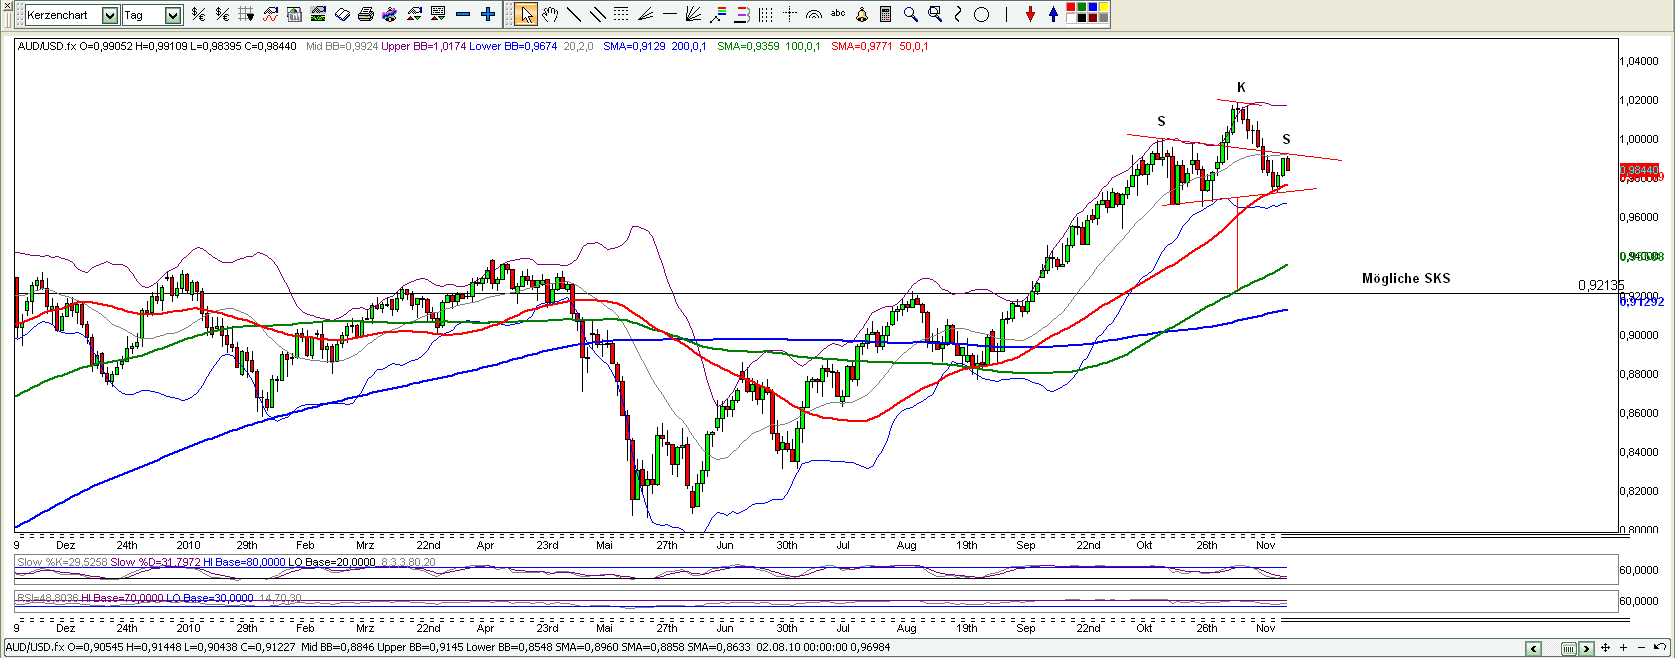Click the open book icon
1675x658 pixels.
342,14
